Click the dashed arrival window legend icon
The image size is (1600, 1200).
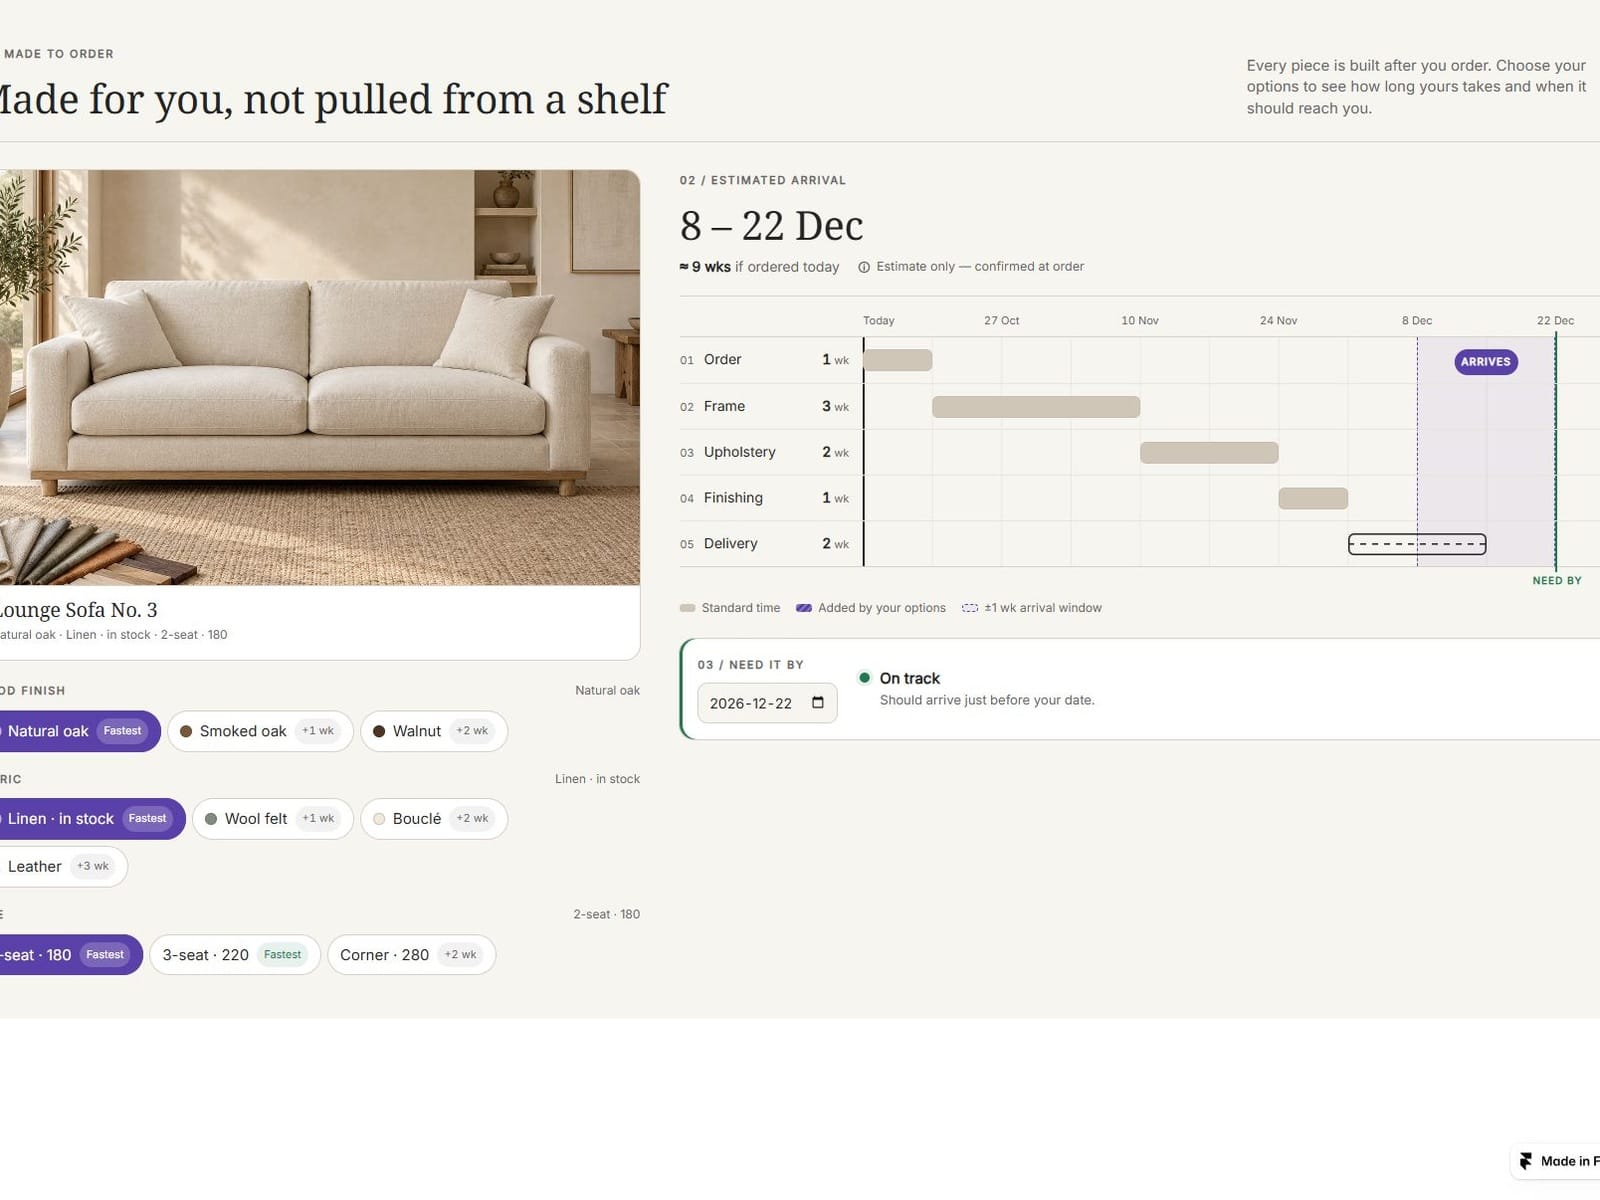click(x=969, y=608)
